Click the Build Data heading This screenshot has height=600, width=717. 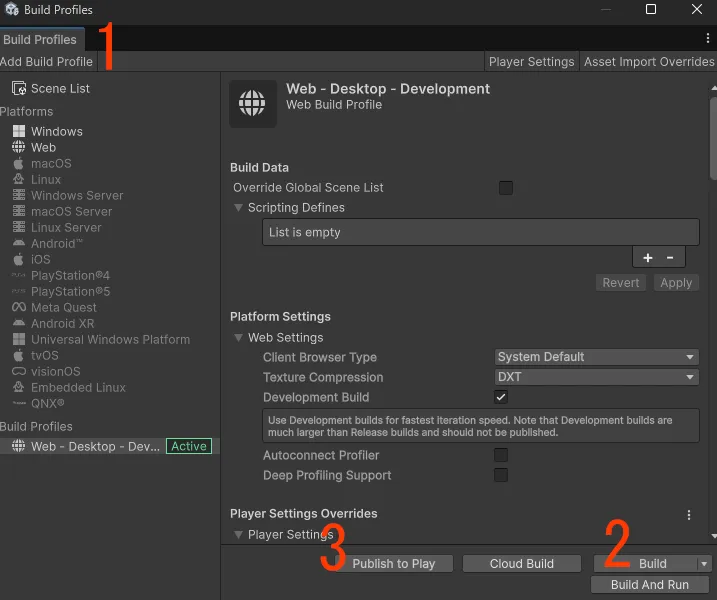(259, 167)
